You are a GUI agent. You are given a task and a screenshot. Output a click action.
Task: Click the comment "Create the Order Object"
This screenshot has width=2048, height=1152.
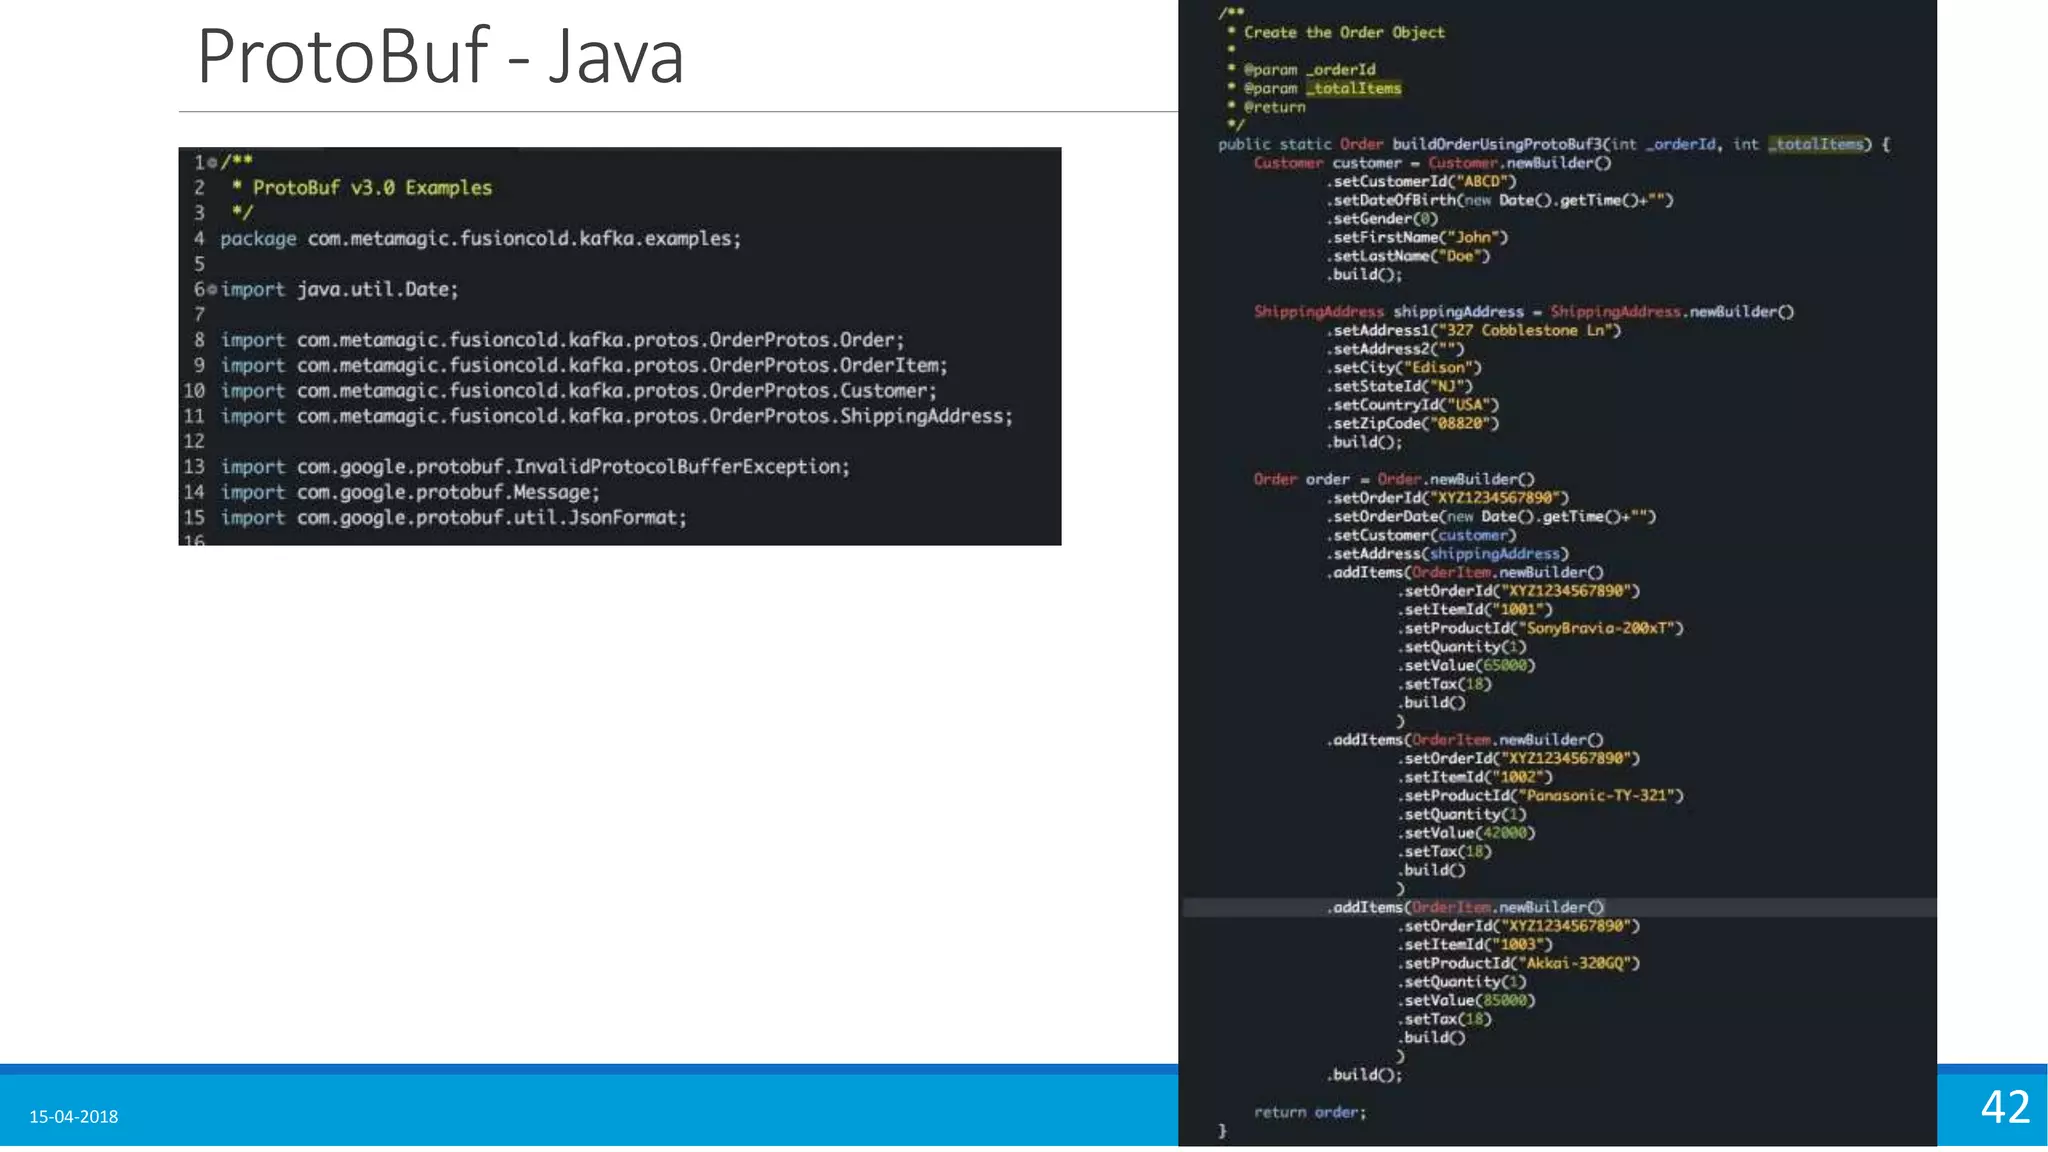click(x=1344, y=32)
